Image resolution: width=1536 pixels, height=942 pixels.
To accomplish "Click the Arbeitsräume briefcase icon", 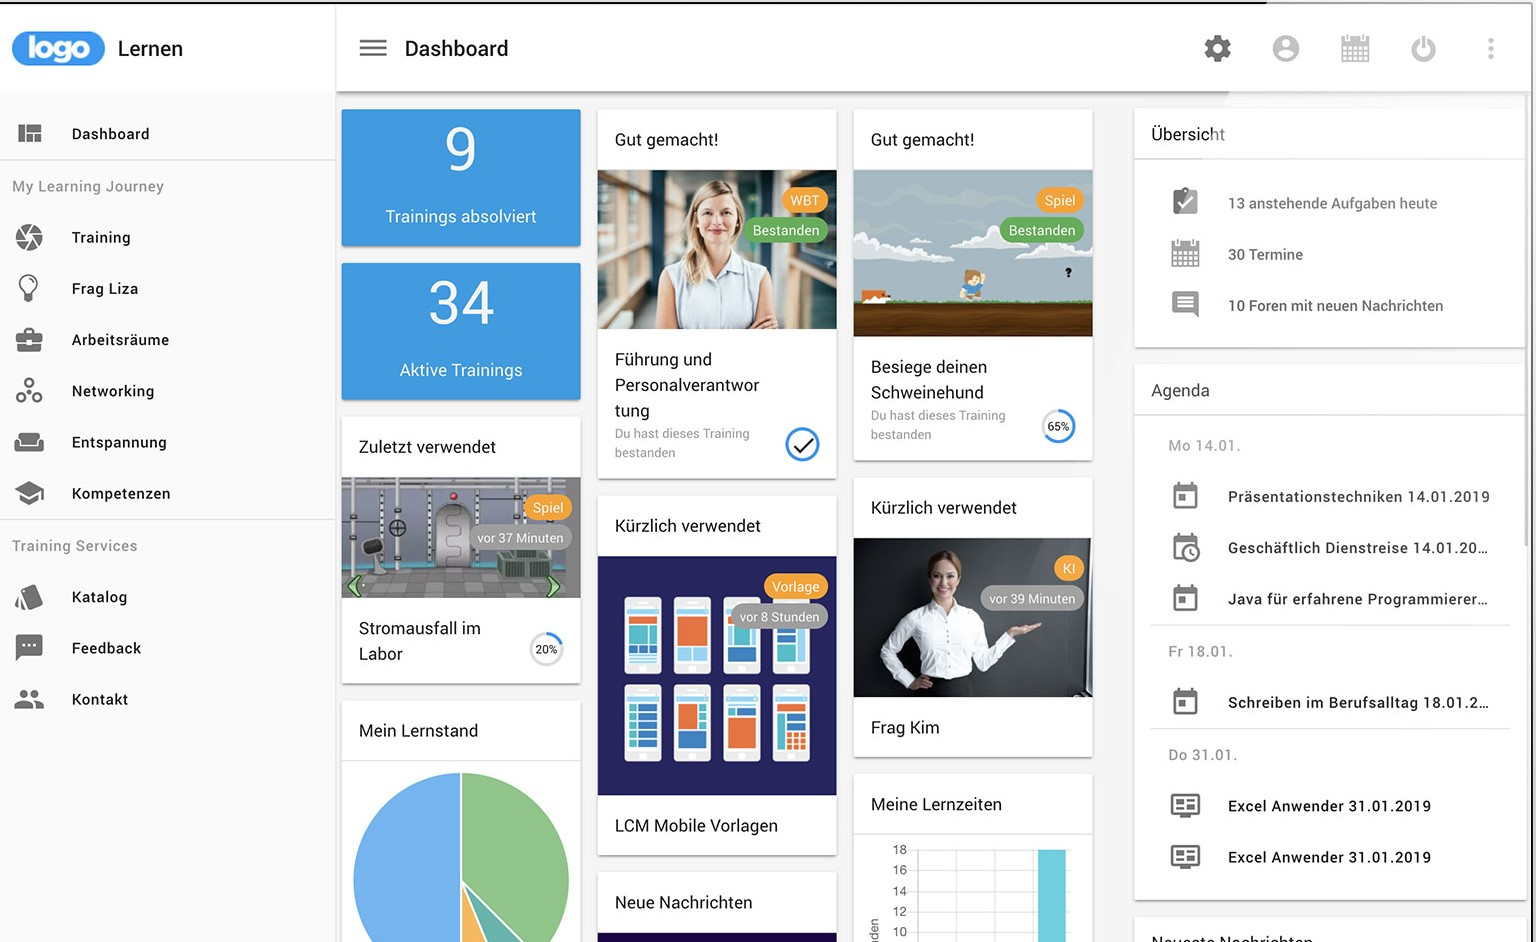I will coord(29,340).
